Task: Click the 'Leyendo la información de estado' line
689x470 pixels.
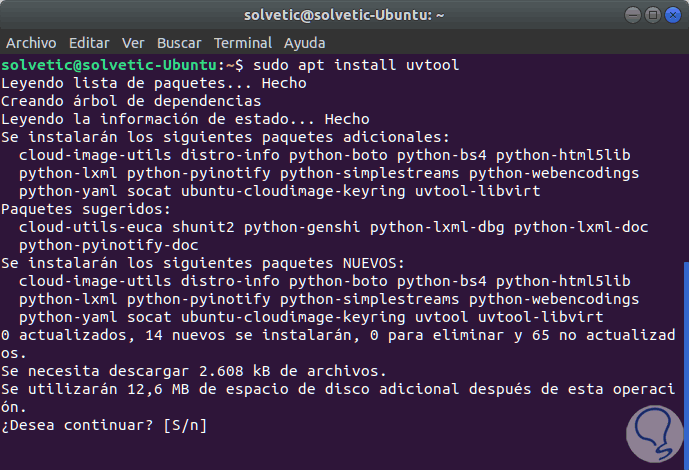Action: 178,119
